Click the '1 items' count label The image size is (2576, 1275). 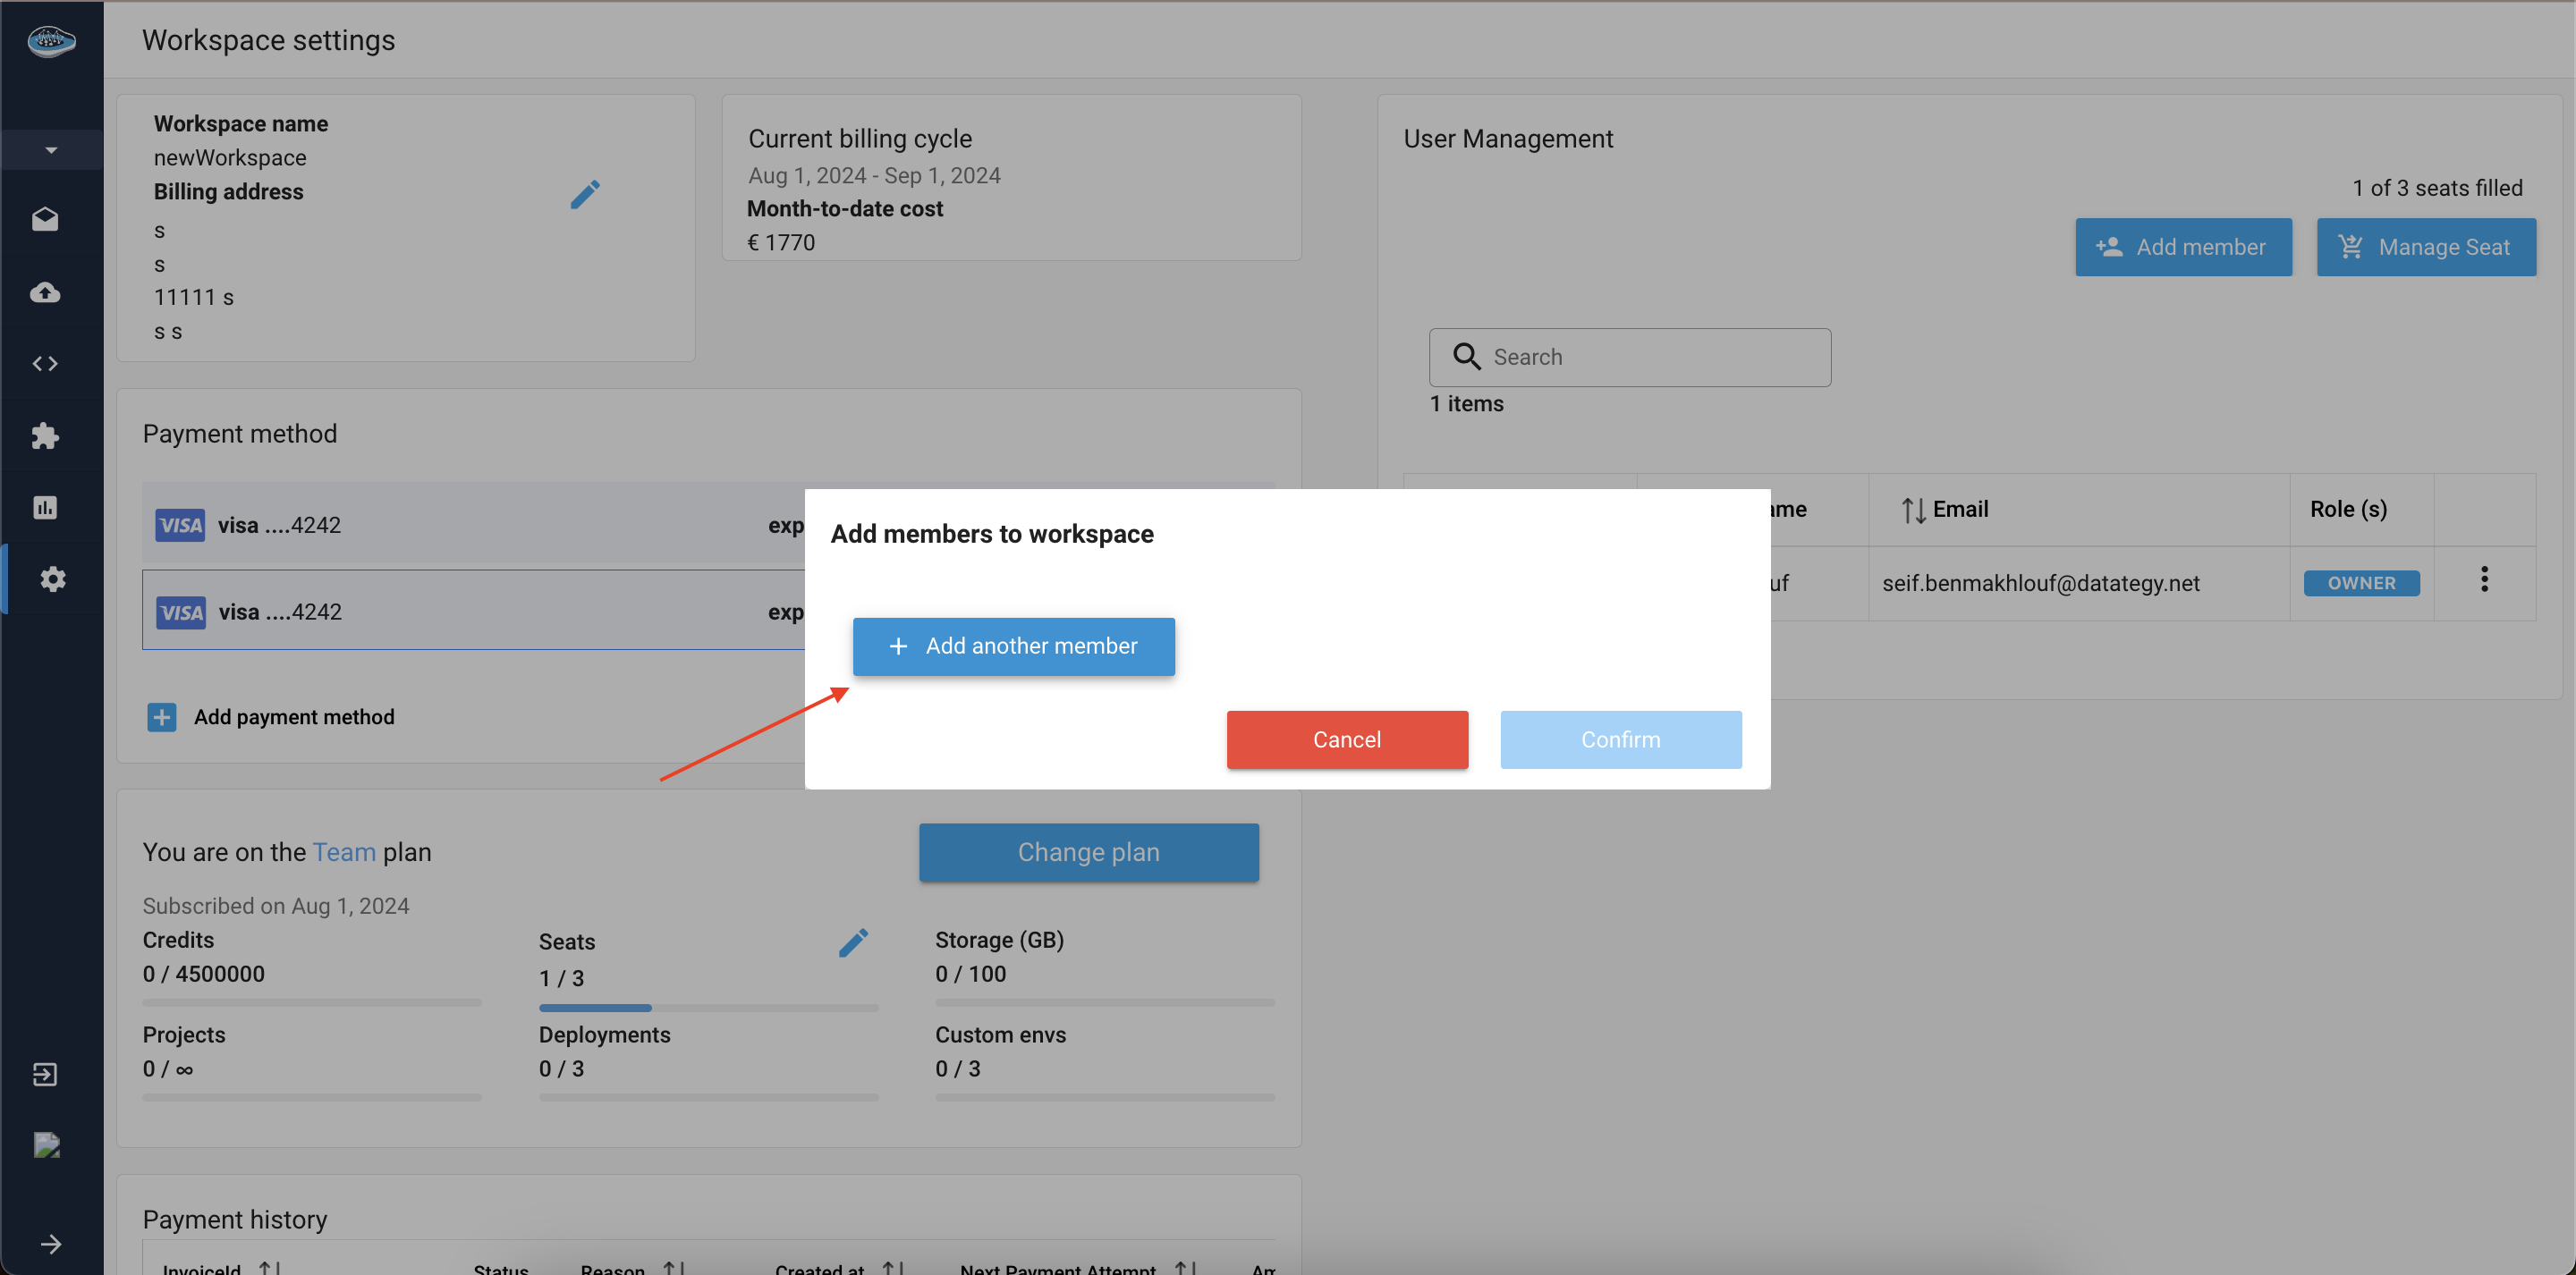(x=1466, y=404)
